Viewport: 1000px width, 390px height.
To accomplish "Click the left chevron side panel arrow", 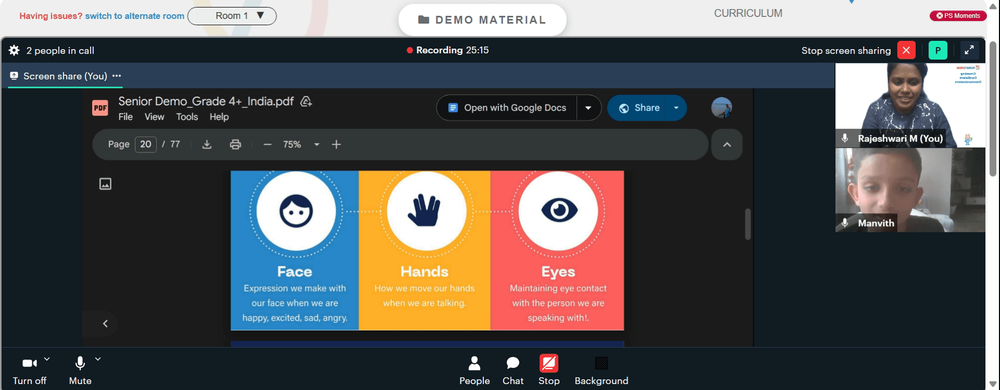I will (x=105, y=324).
